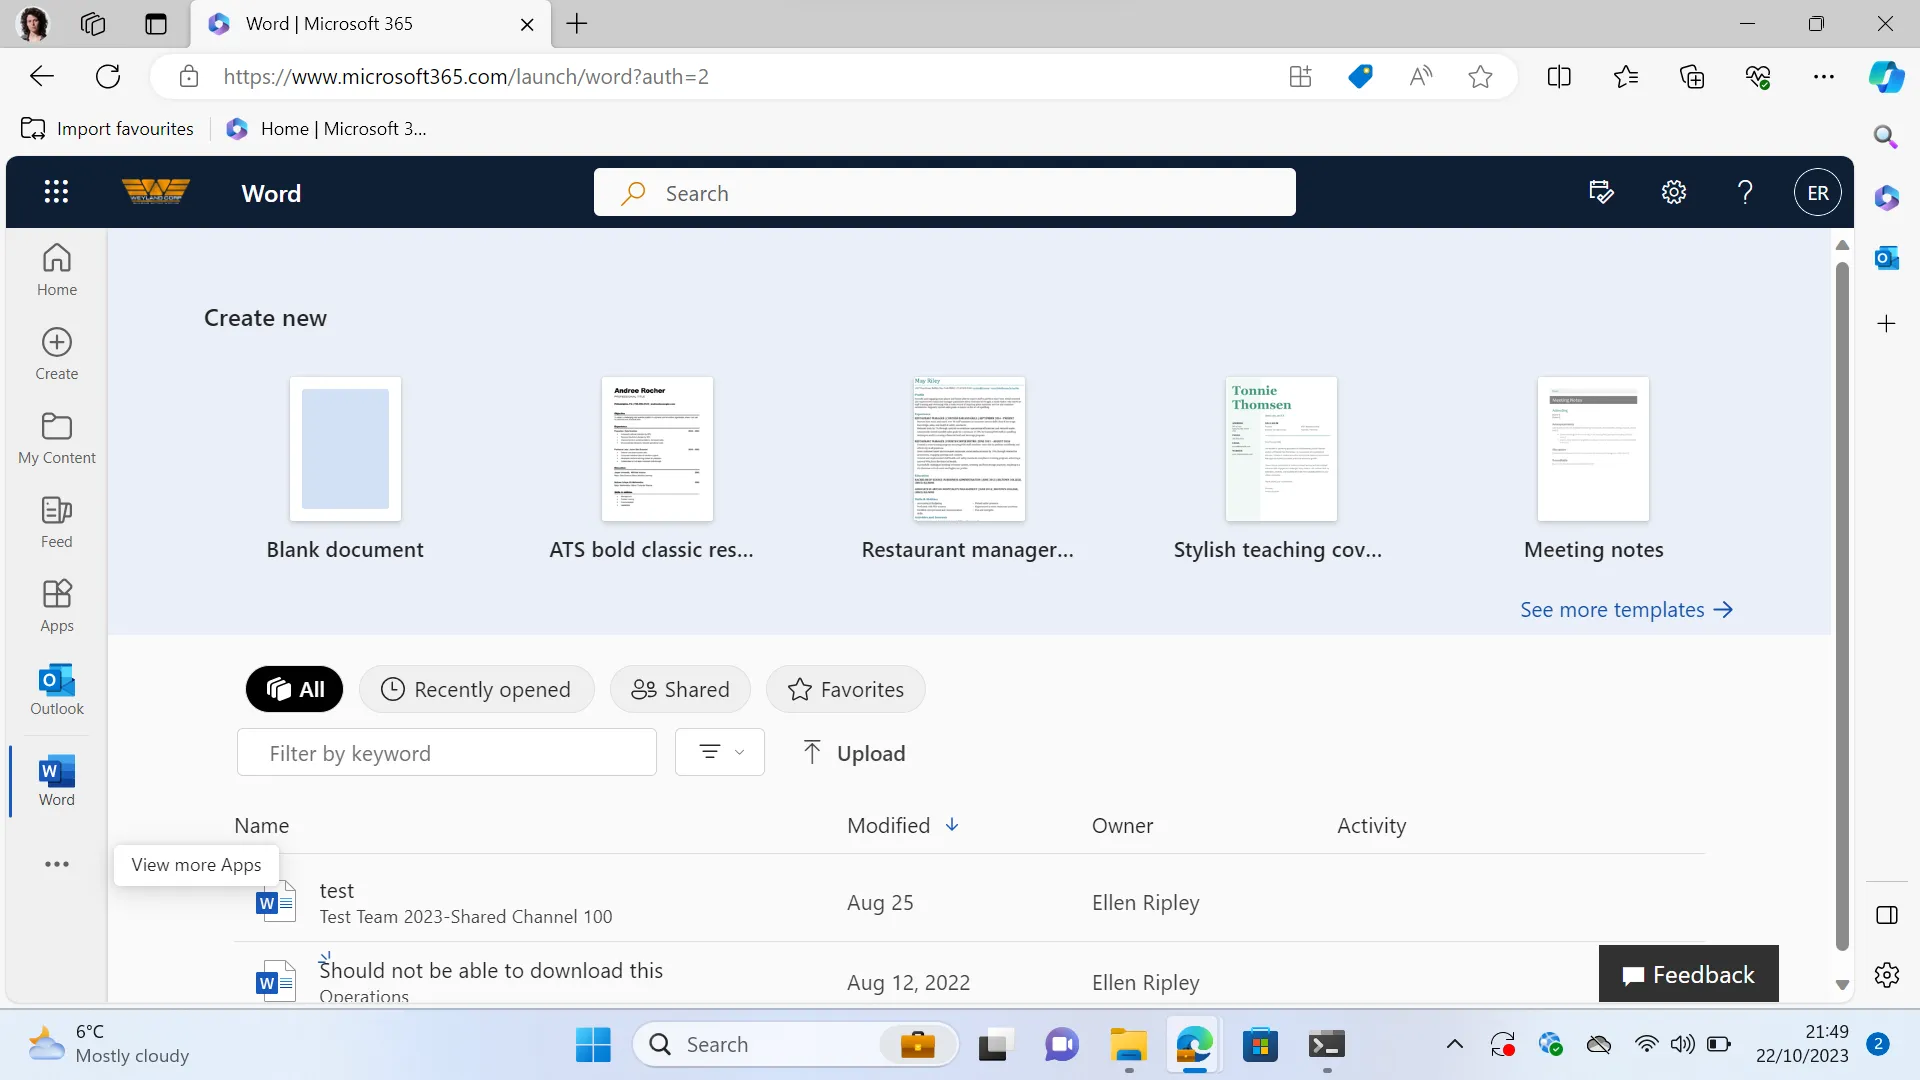Open Meeting notes template

[1594, 469]
